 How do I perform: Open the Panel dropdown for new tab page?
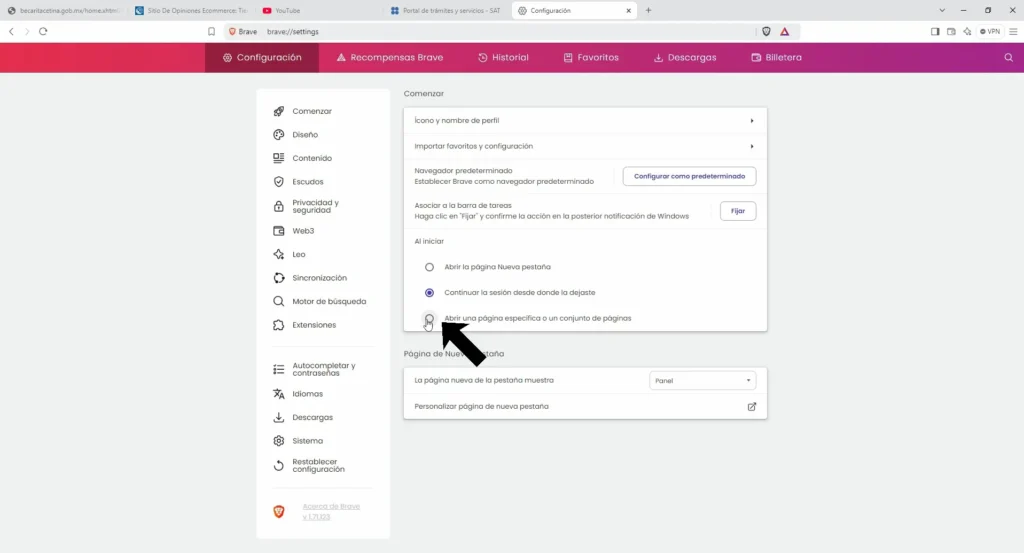tap(703, 381)
